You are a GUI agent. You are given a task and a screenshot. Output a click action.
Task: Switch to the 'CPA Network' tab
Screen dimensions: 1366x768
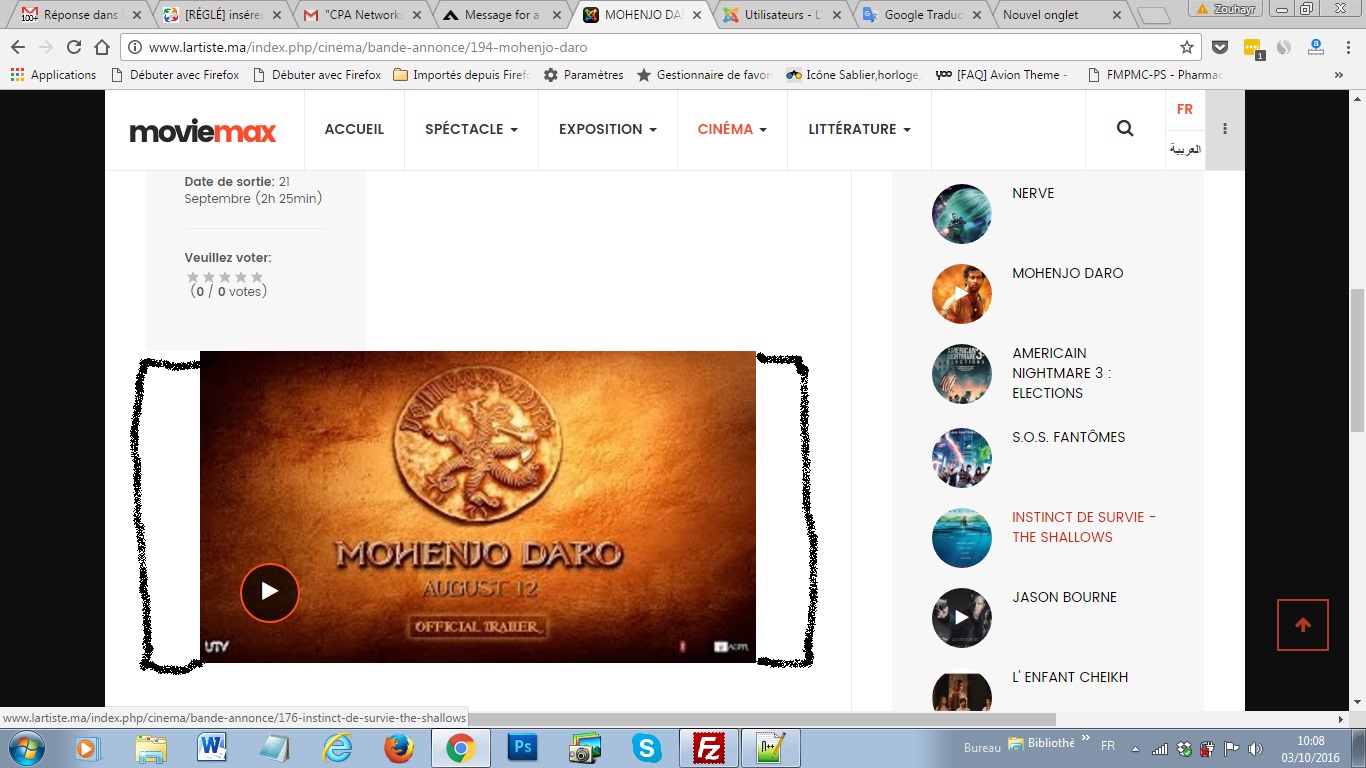[363, 15]
